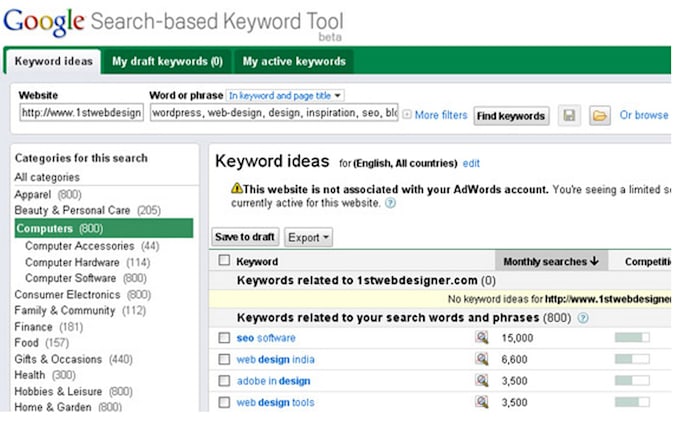The height and width of the screenshot is (424, 680).
Task: Open 'In keyword and page title' dropdown
Action: (285, 95)
